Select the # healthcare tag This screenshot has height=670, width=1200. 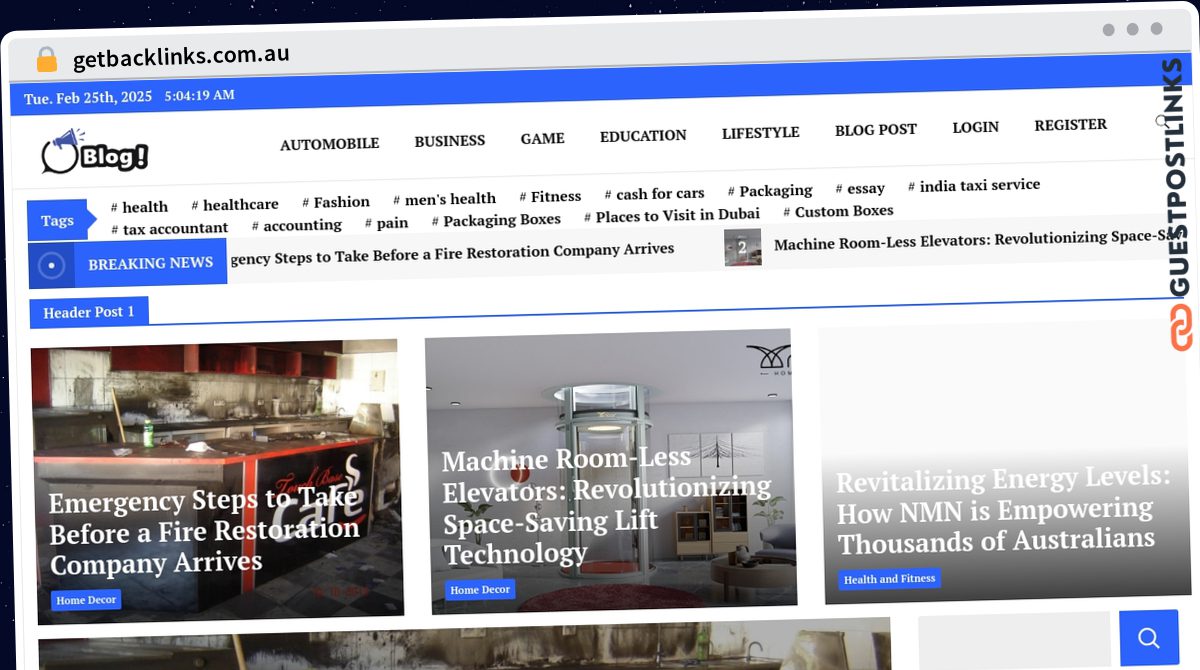[x=235, y=205]
